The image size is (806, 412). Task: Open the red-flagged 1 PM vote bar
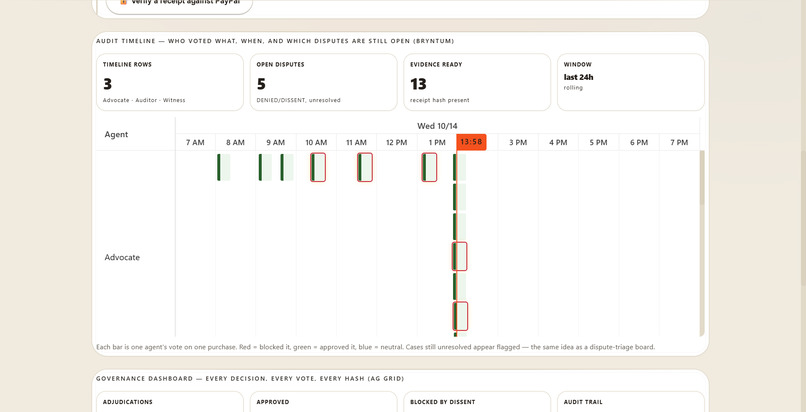(429, 167)
